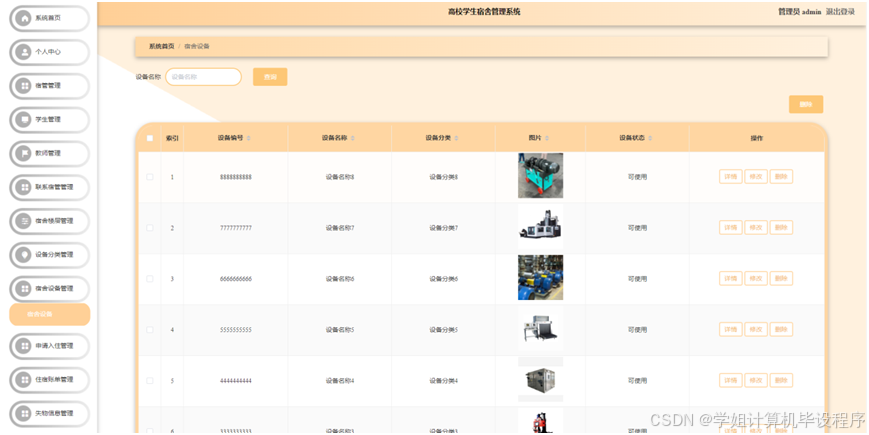The image size is (869, 435).
Task: Open 详情 for device 7777777777
Action: 730,228
